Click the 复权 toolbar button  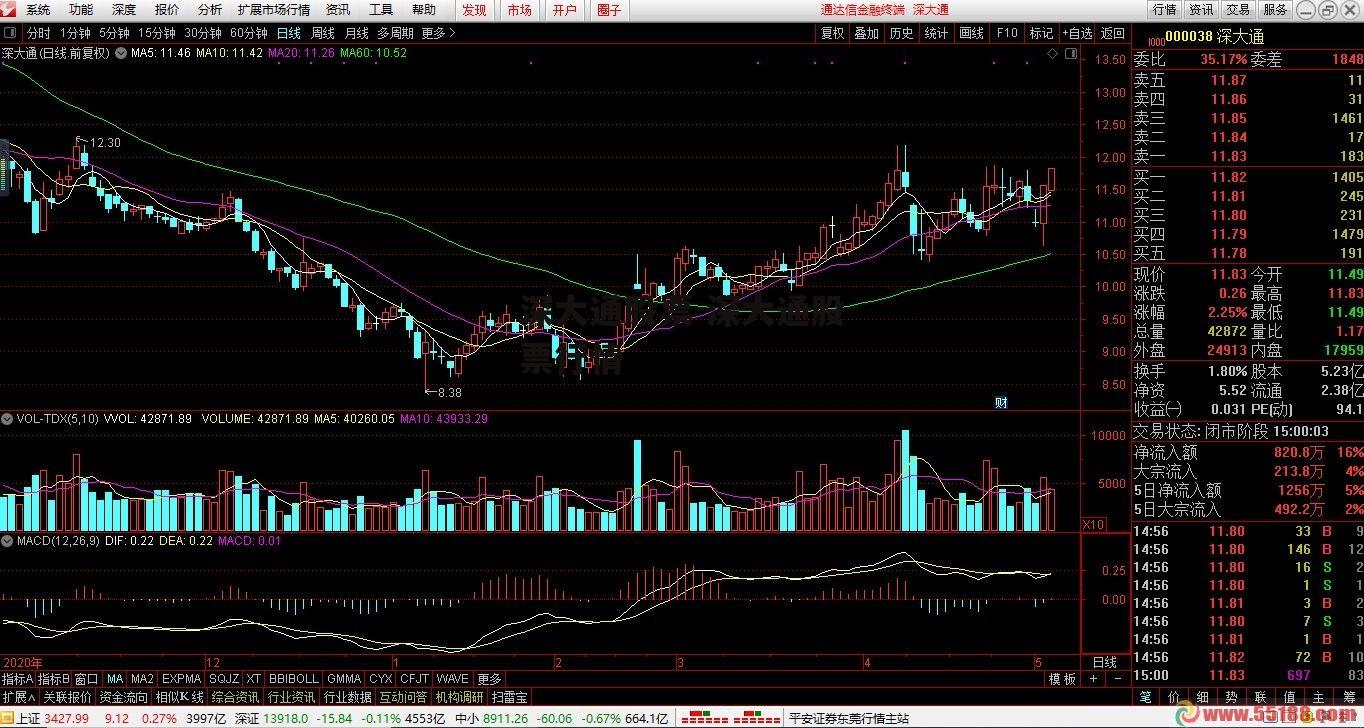[x=832, y=33]
